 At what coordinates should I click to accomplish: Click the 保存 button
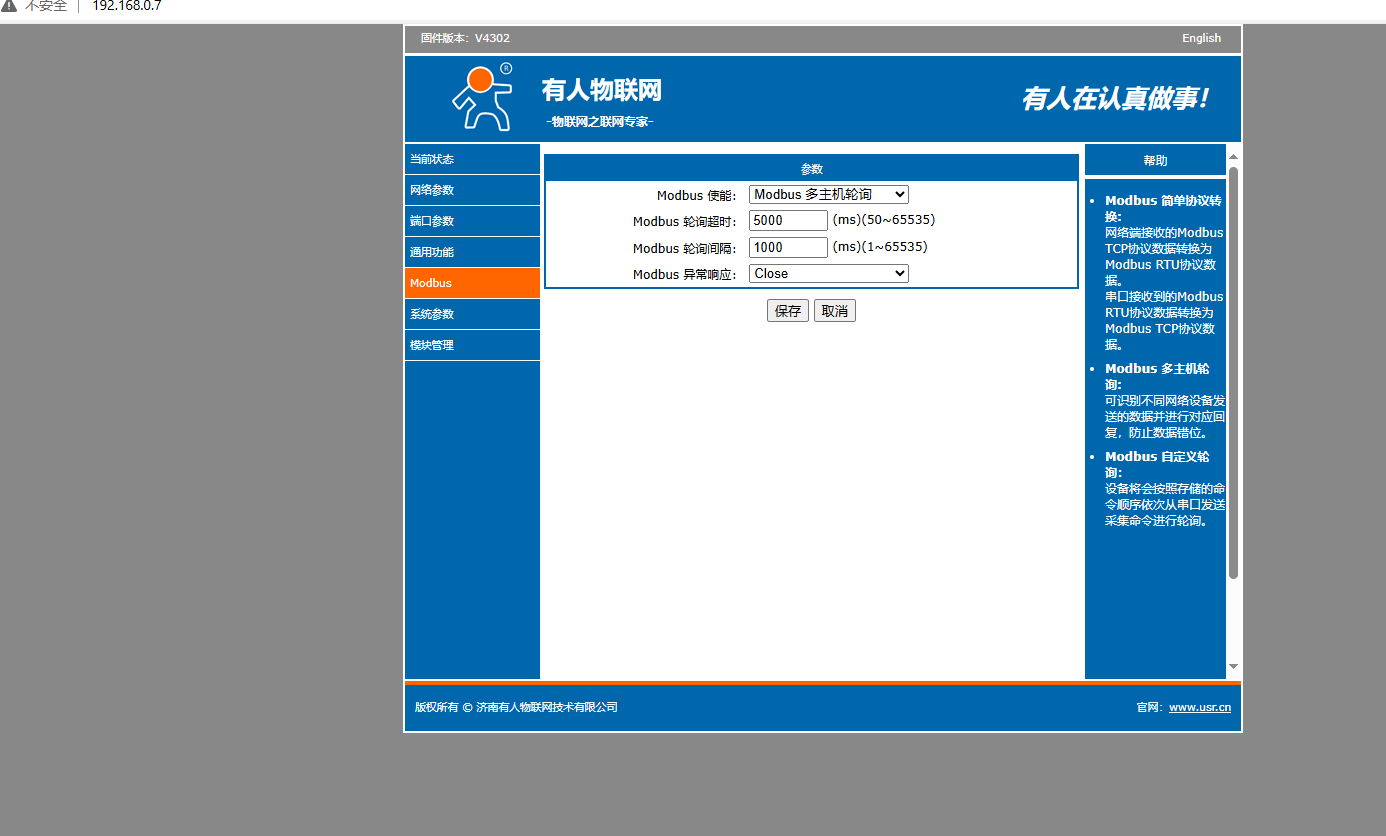(x=788, y=311)
